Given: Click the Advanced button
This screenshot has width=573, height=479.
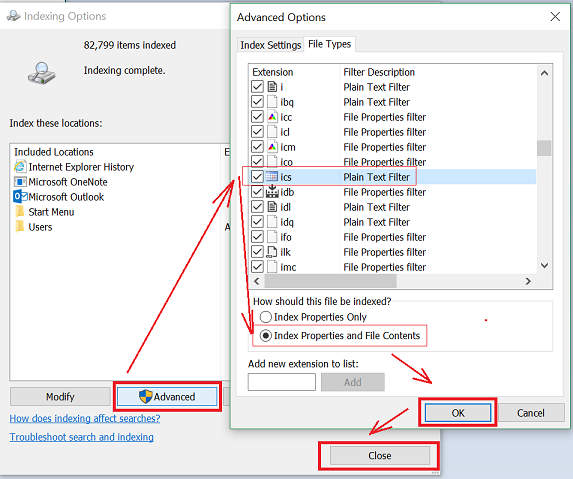Looking at the screenshot, I should [167, 396].
